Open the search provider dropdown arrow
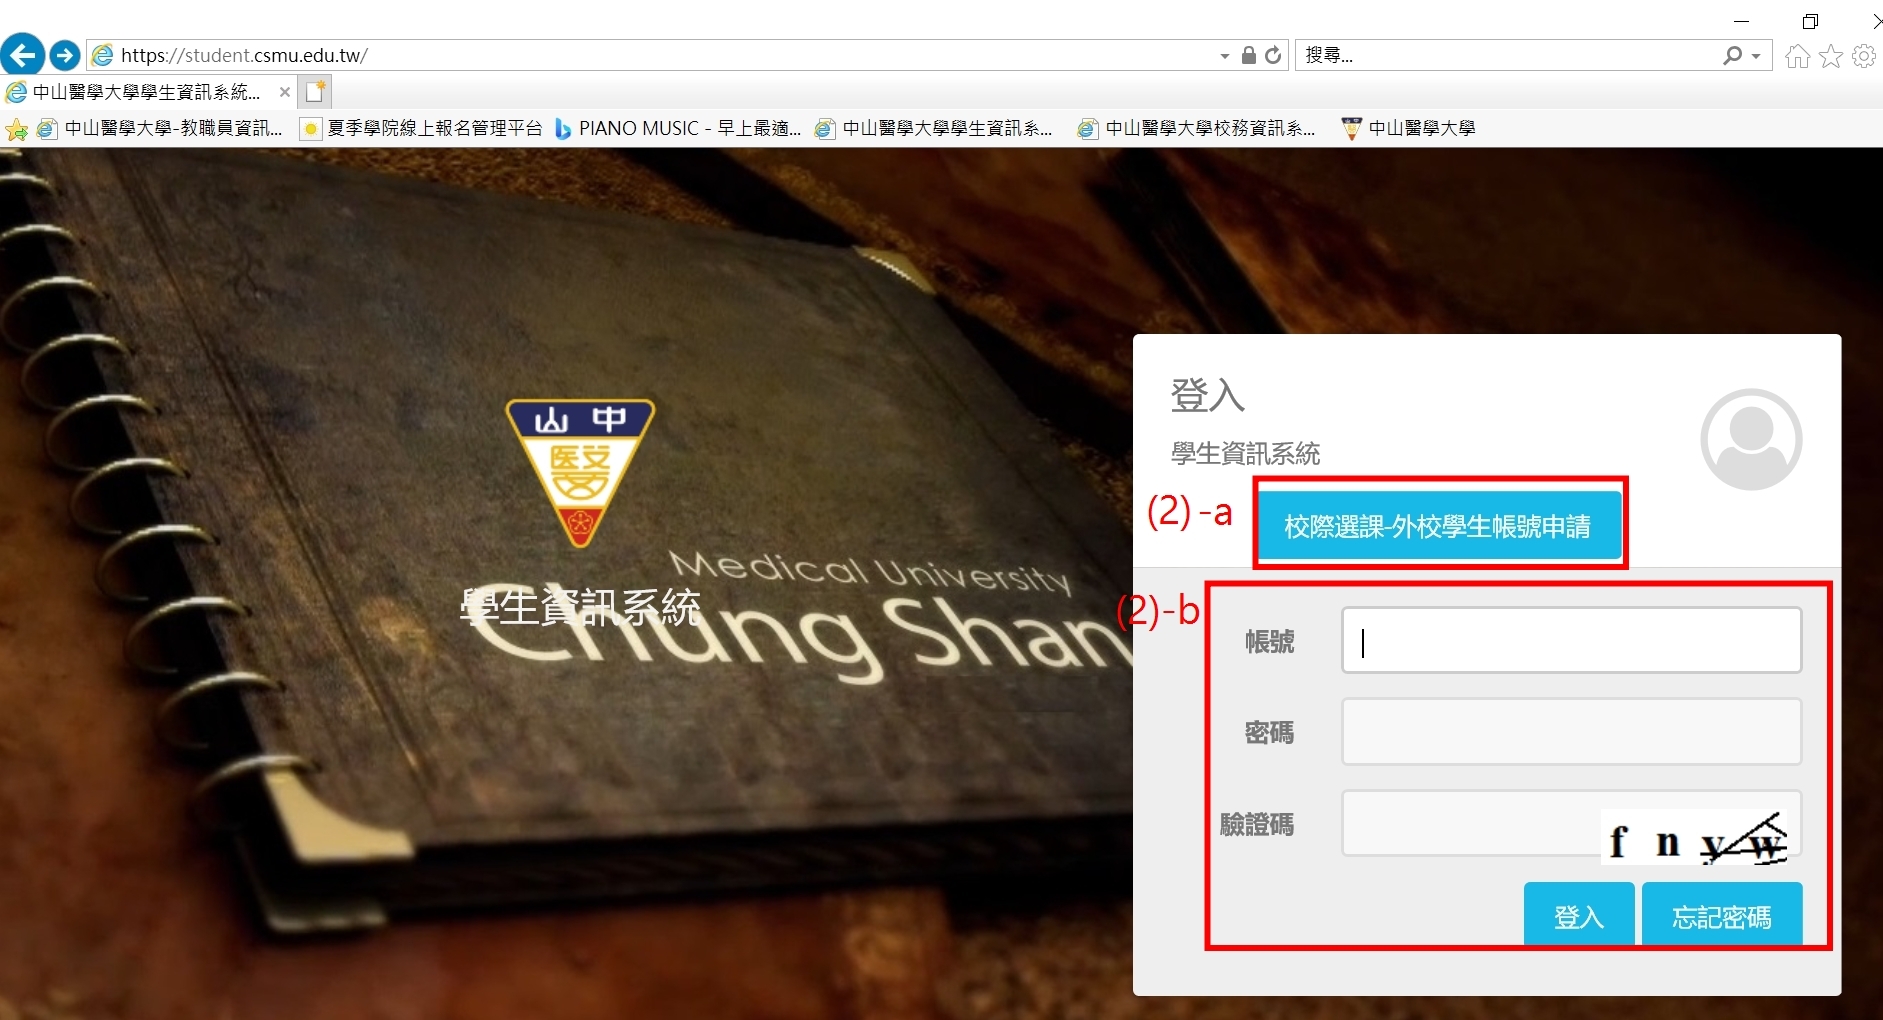Screen dimensions: 1883x1020 (1756, 56)
